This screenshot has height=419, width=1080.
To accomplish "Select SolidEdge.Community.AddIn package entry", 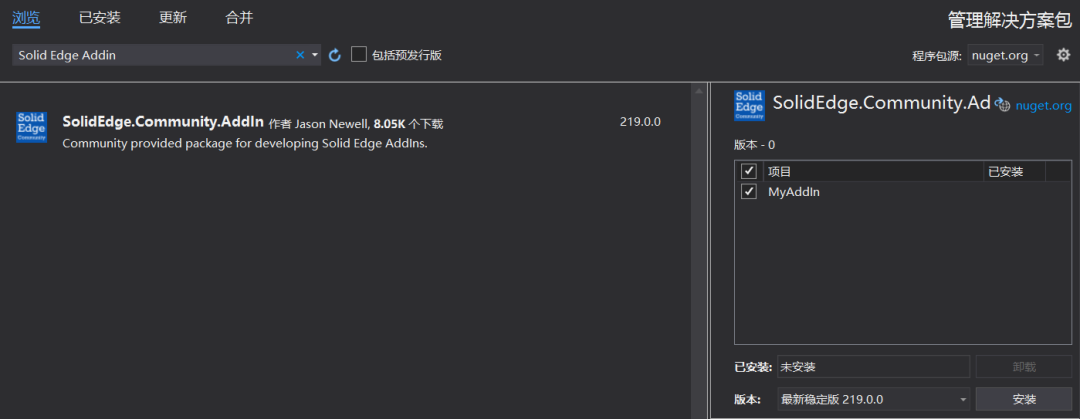I will pyautogui.click(x=344, y=132).
